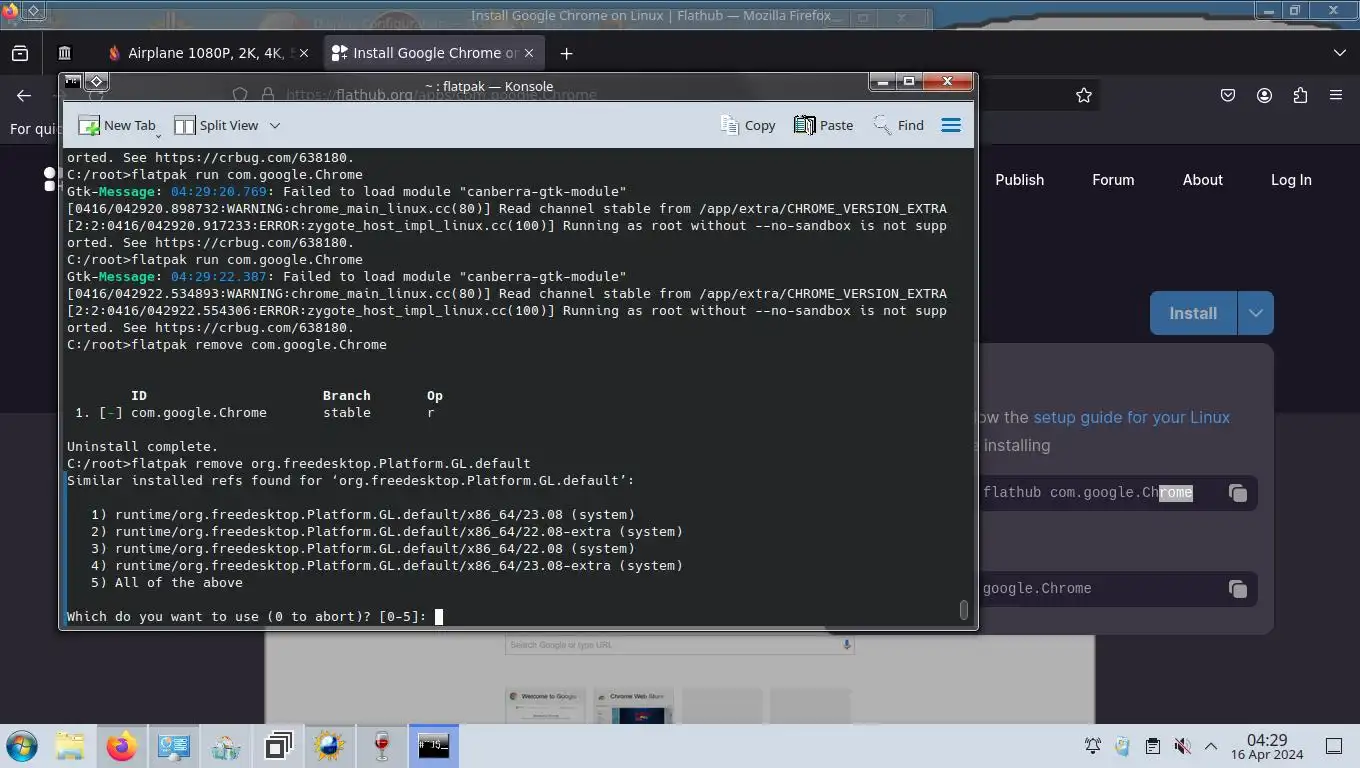Open the Firefox account icon
1360x768 pixels.
coord(1264,95)
